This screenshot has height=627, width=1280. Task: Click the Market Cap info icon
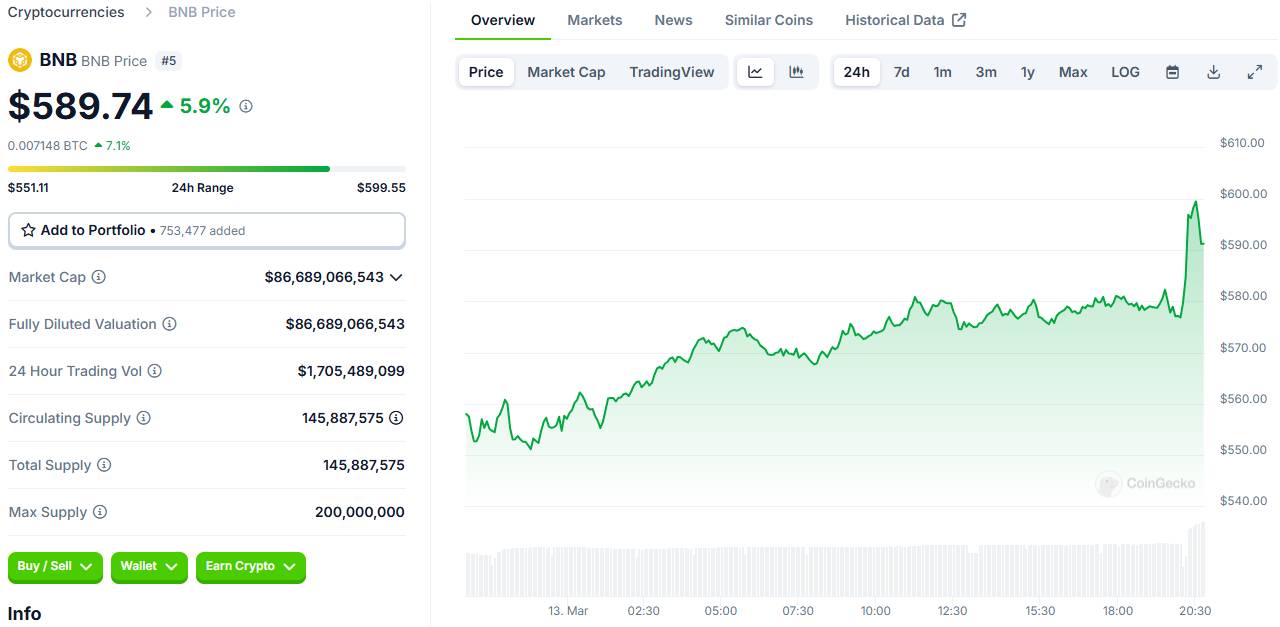click(x=99, y=277)
